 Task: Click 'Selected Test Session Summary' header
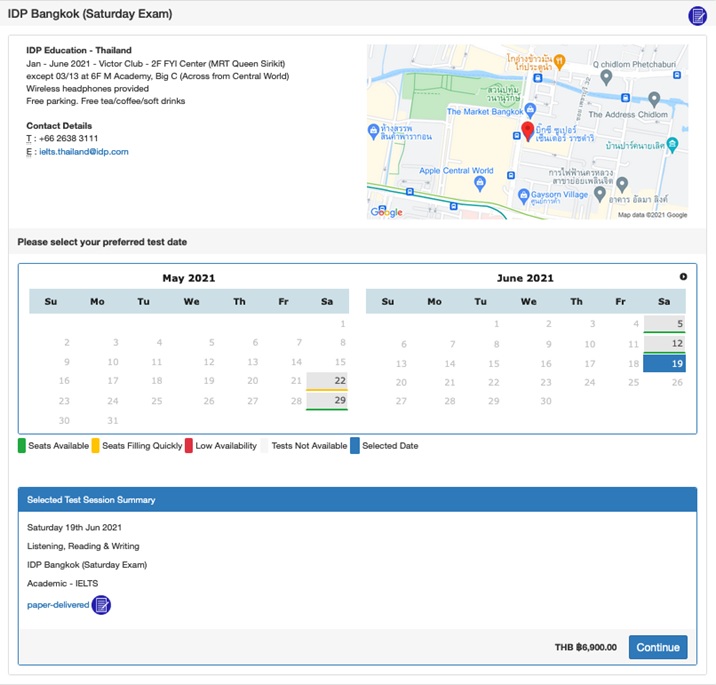click(91, 500)
